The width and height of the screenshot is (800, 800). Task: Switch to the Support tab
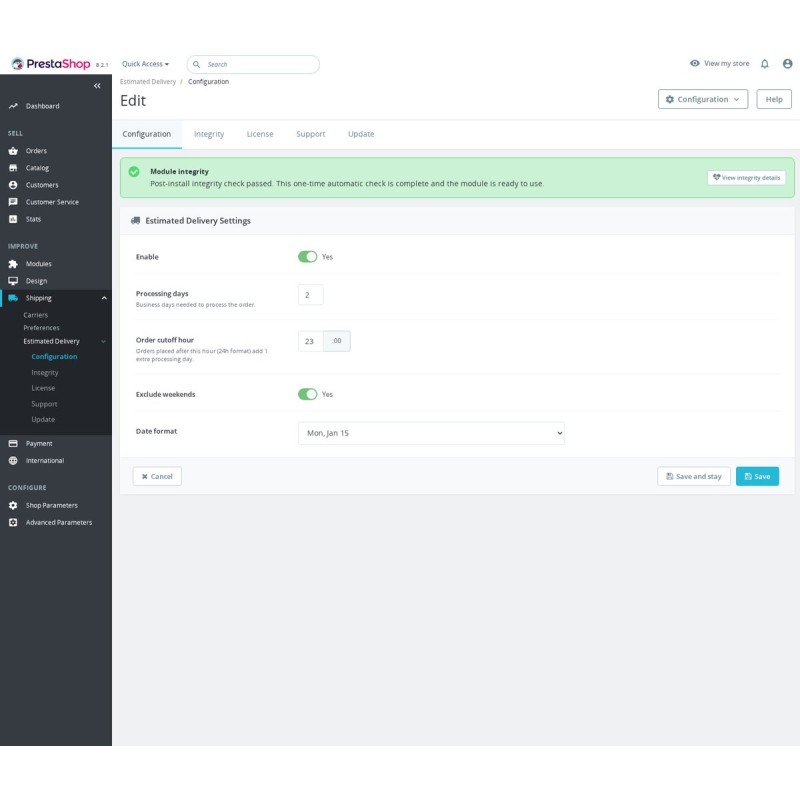[311, 134]
